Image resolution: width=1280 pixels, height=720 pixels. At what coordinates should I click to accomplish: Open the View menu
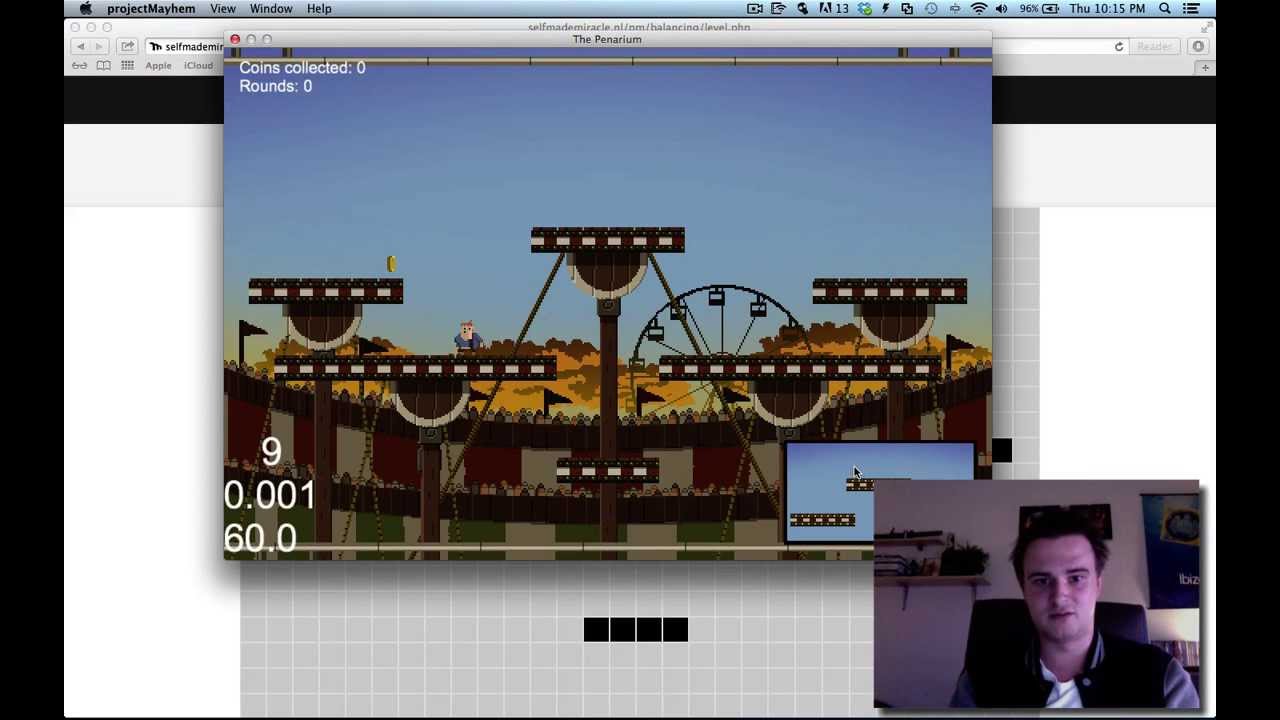pyautogui.click(x=223, y=9)
